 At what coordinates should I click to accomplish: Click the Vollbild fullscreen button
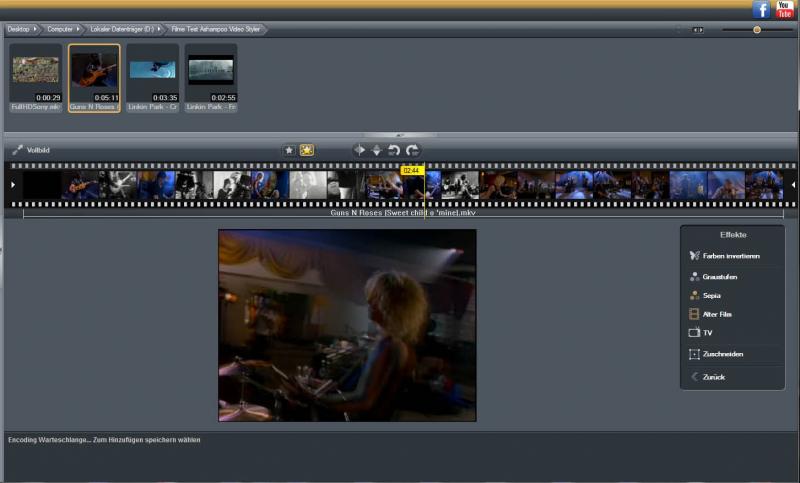(31, 150)
